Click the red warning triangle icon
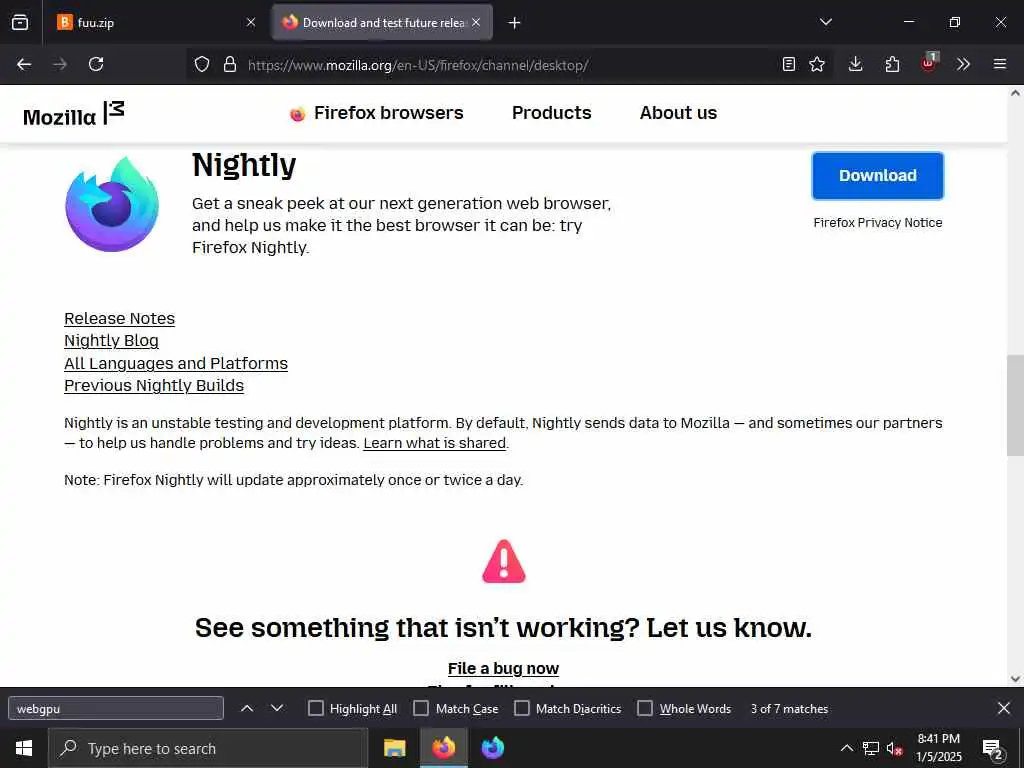The height and width of the screenshot is (768, 1024). pos(504,562)
